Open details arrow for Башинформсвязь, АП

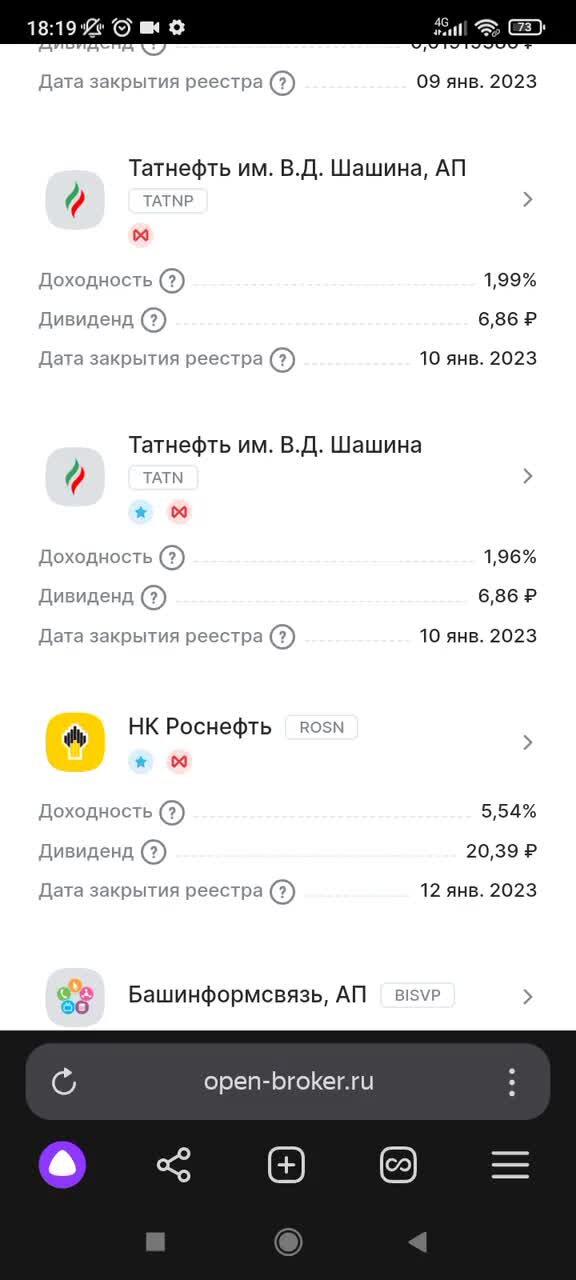528,997
